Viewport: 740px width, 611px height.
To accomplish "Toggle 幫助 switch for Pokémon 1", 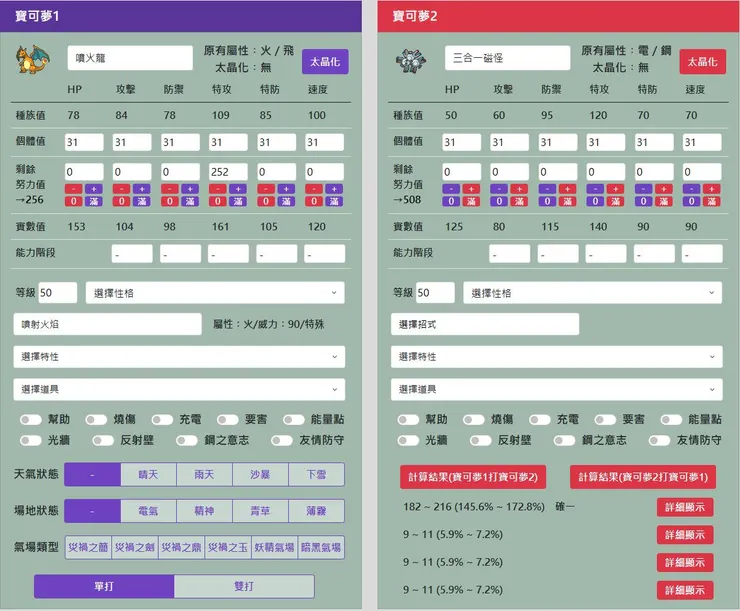I will pyautogui.click(x=31, y=419).
